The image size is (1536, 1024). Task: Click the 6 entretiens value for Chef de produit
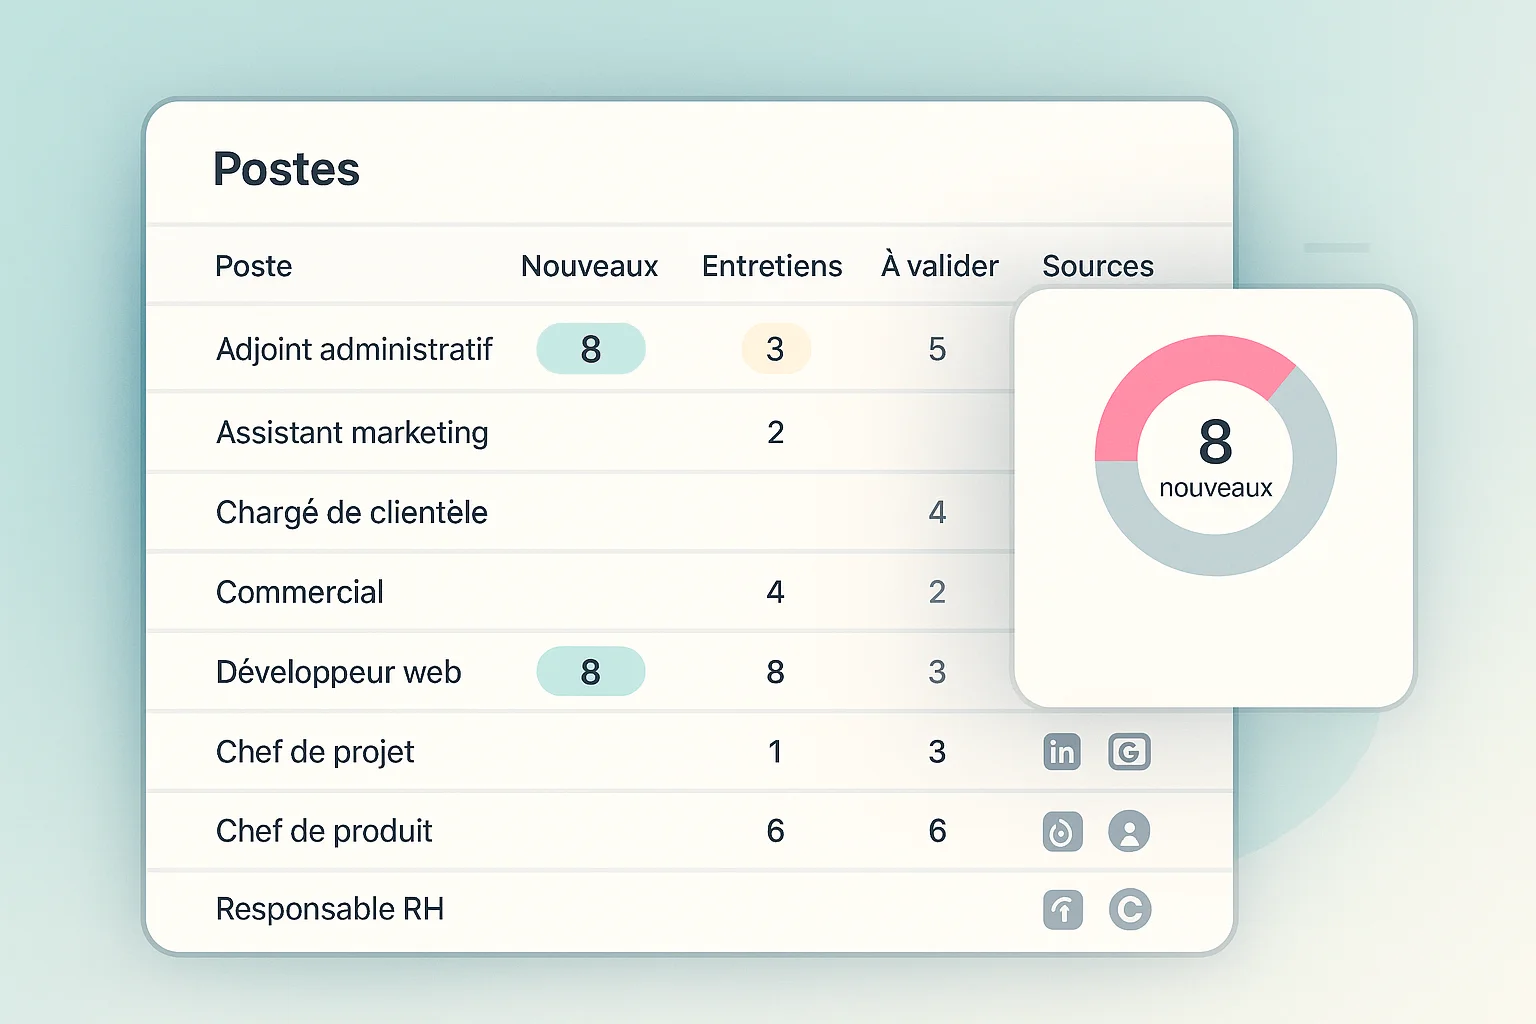pyautogui.click(x=776, y=831)
